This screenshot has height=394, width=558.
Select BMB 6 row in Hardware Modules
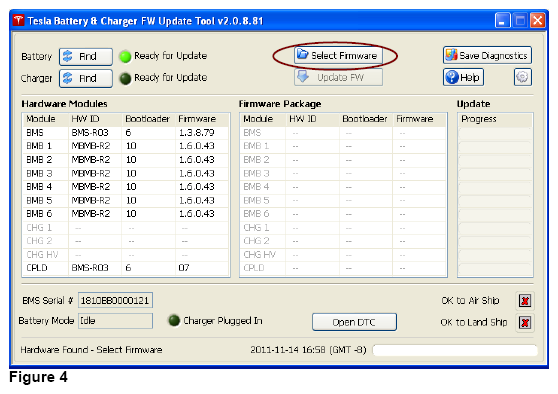(x=126, y=214)
